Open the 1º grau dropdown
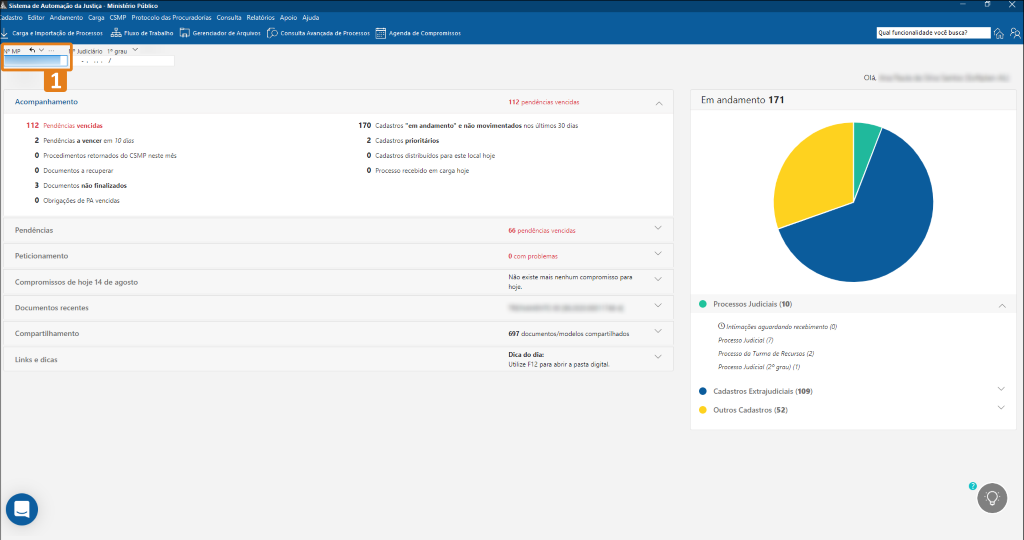Viewport: 1024px width, 540px height. point(135,50)
